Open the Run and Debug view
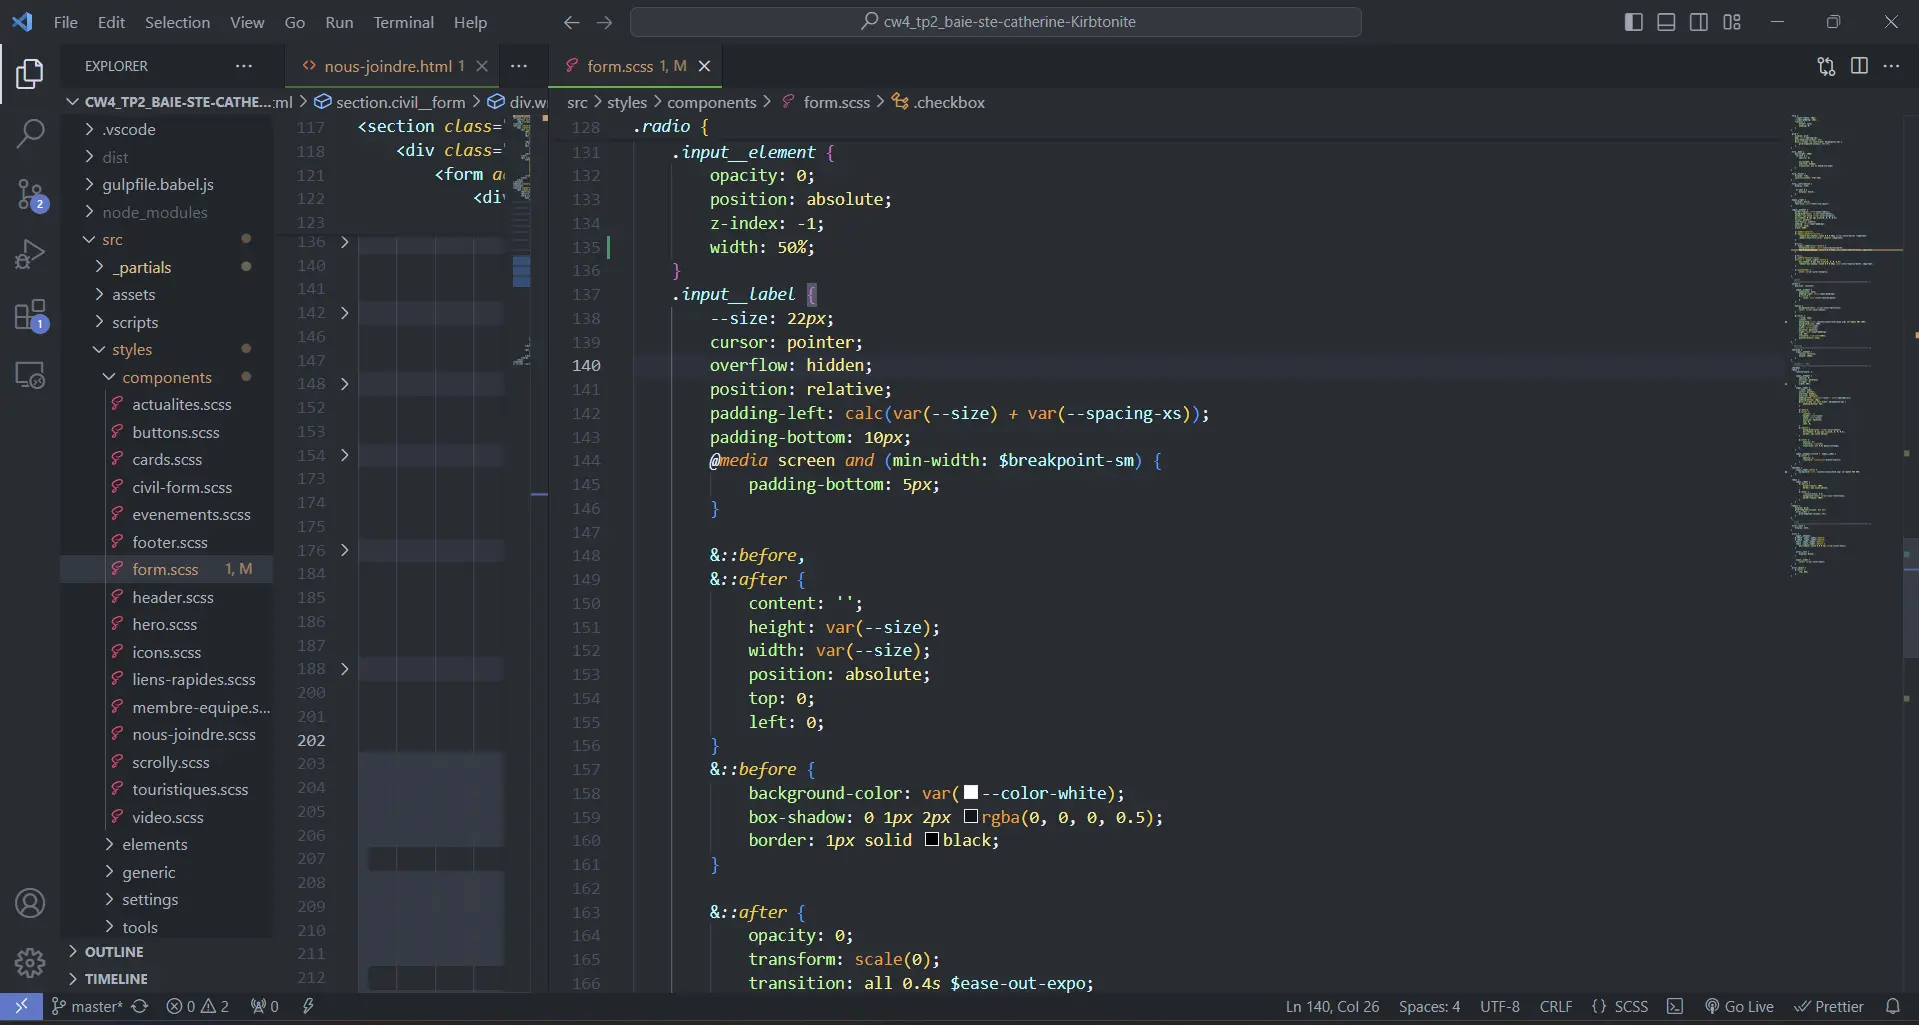The image size is (1919, 1025). [x=30, y=254]
